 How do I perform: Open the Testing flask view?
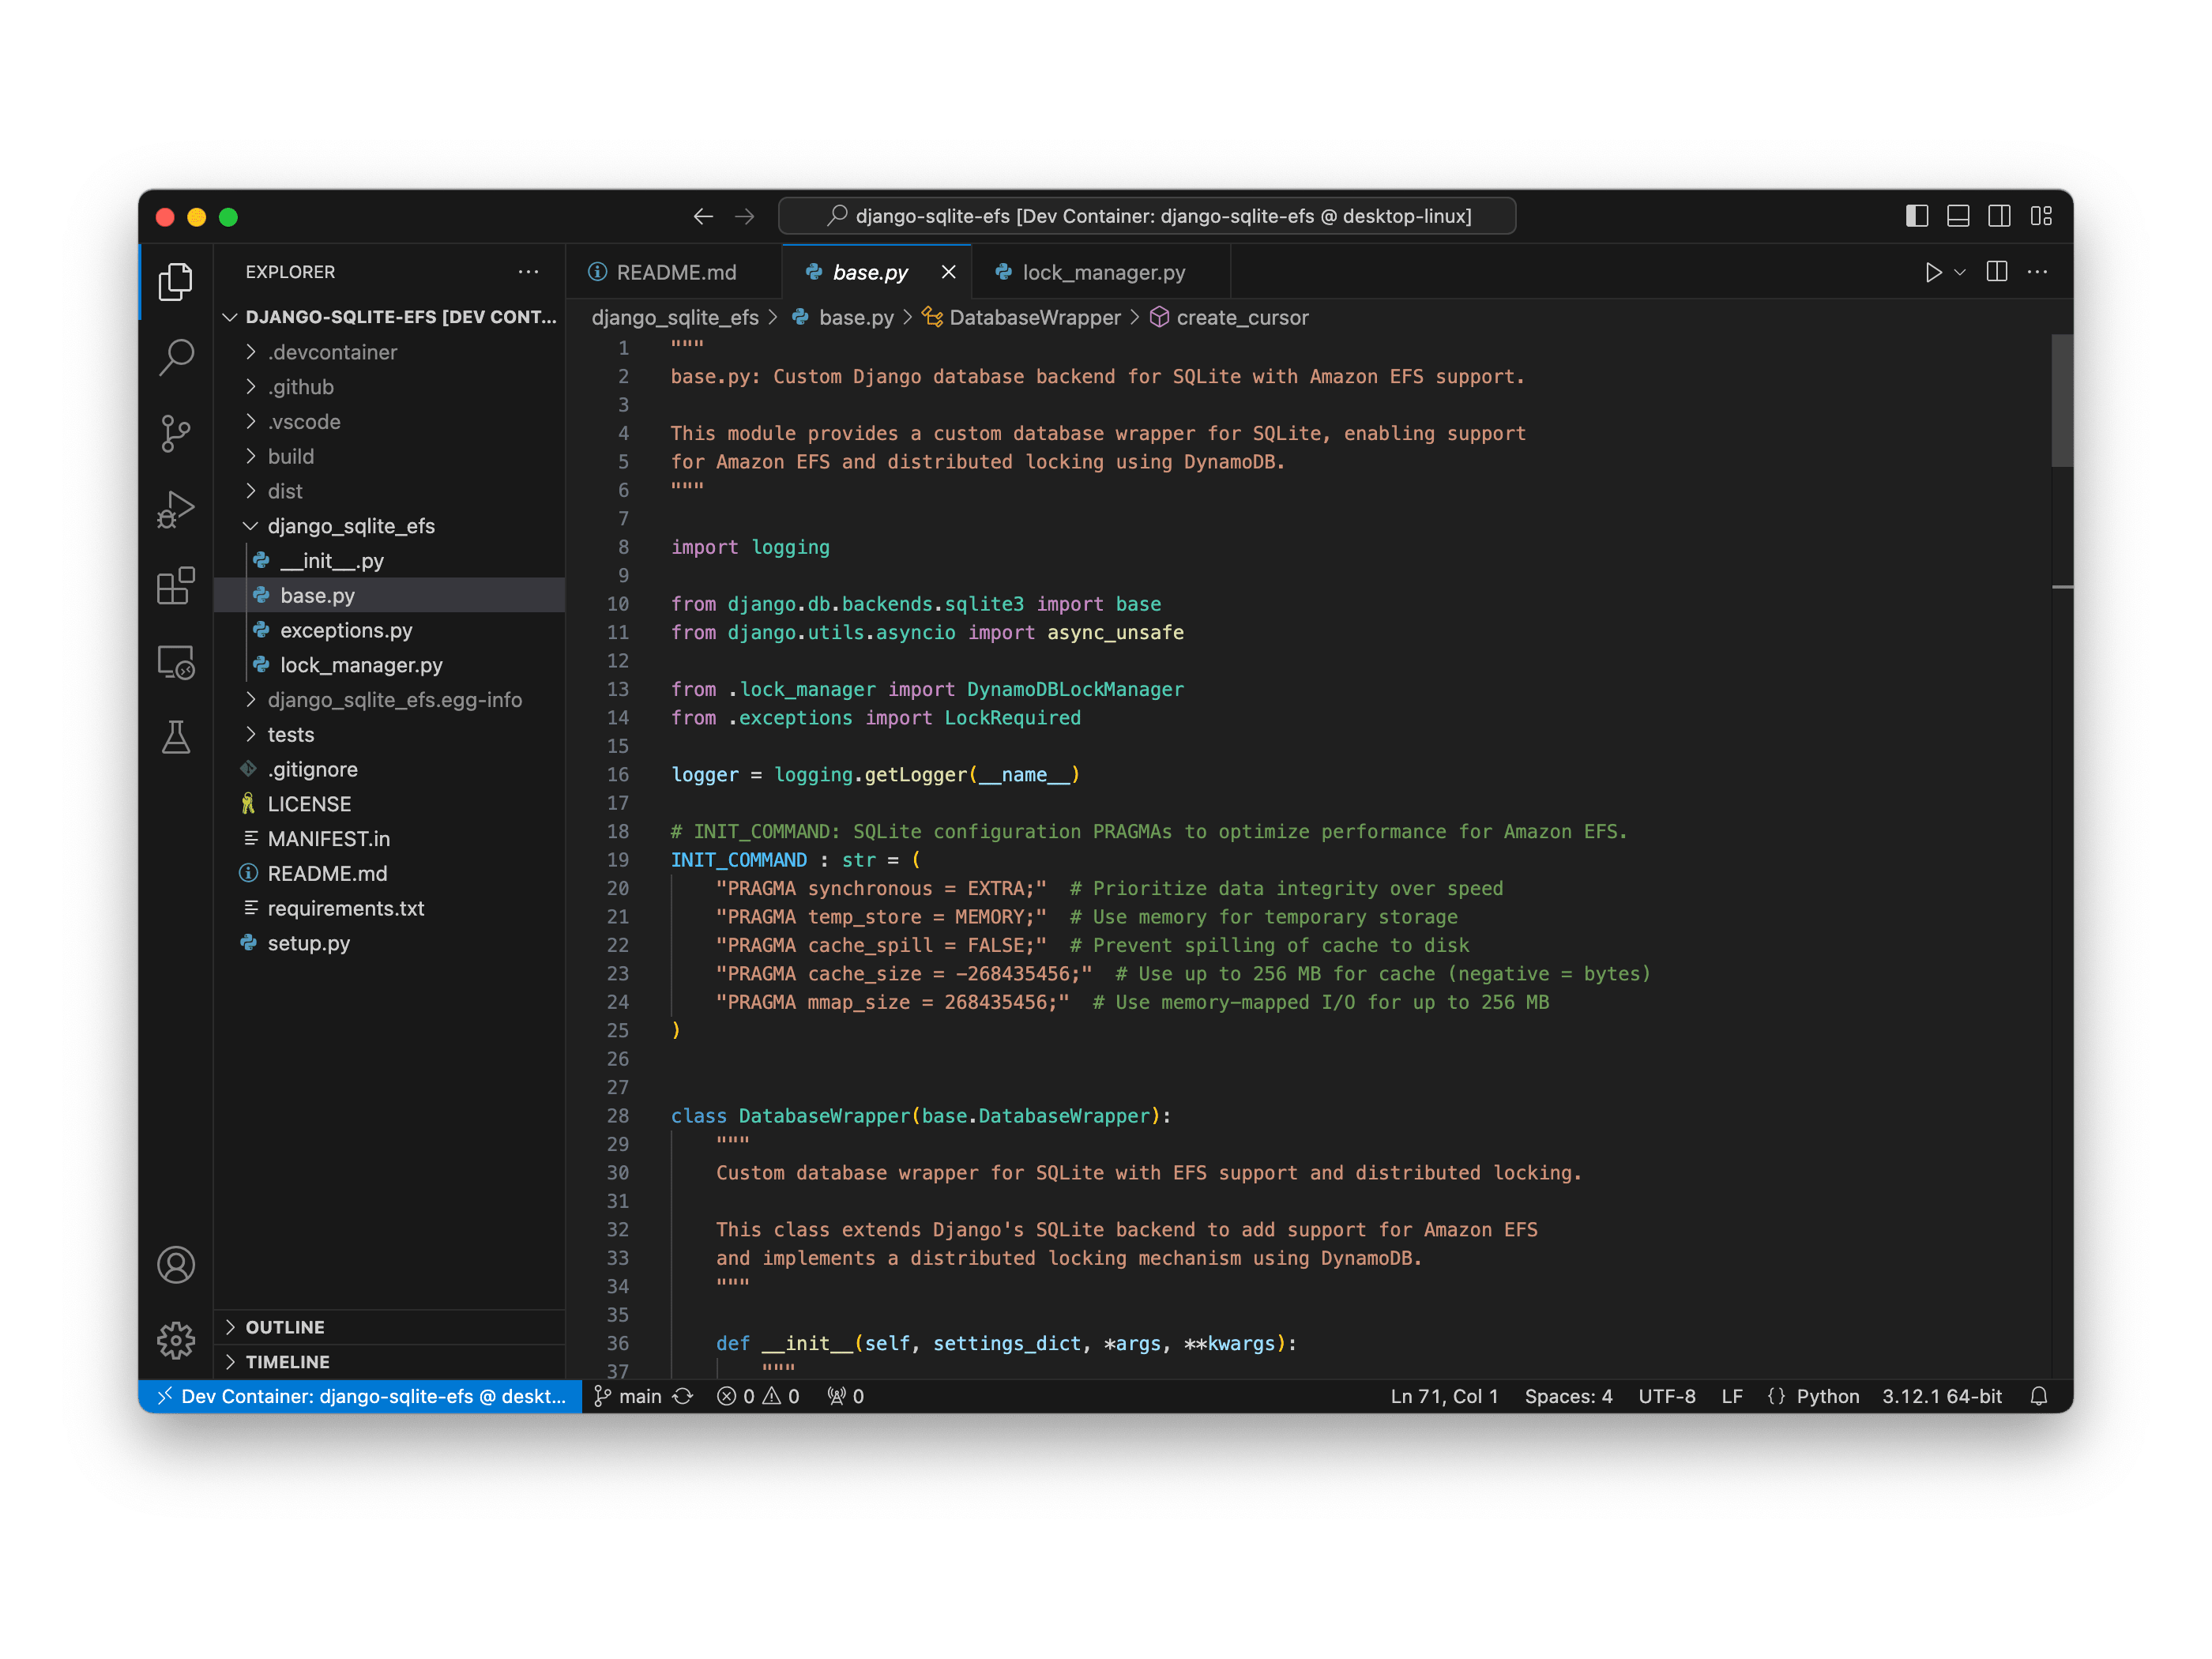coord(176,738)
